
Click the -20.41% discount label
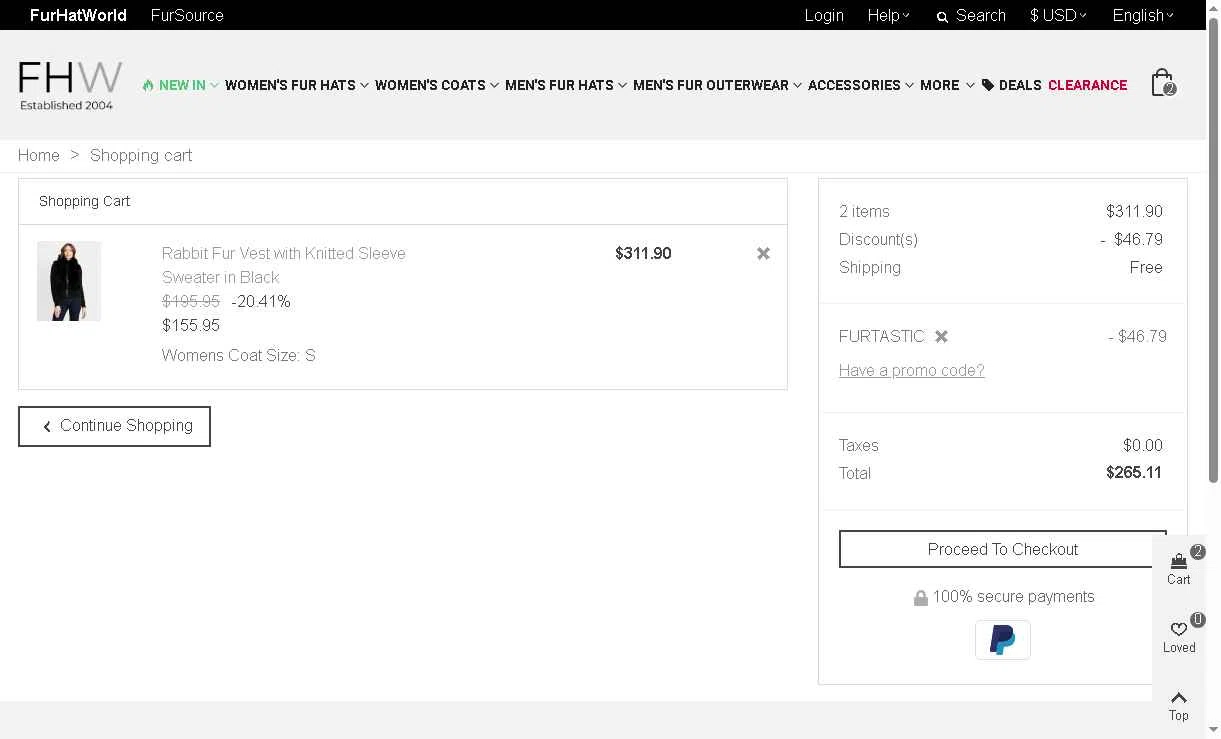pyautogui.click(x=261, y=301)
